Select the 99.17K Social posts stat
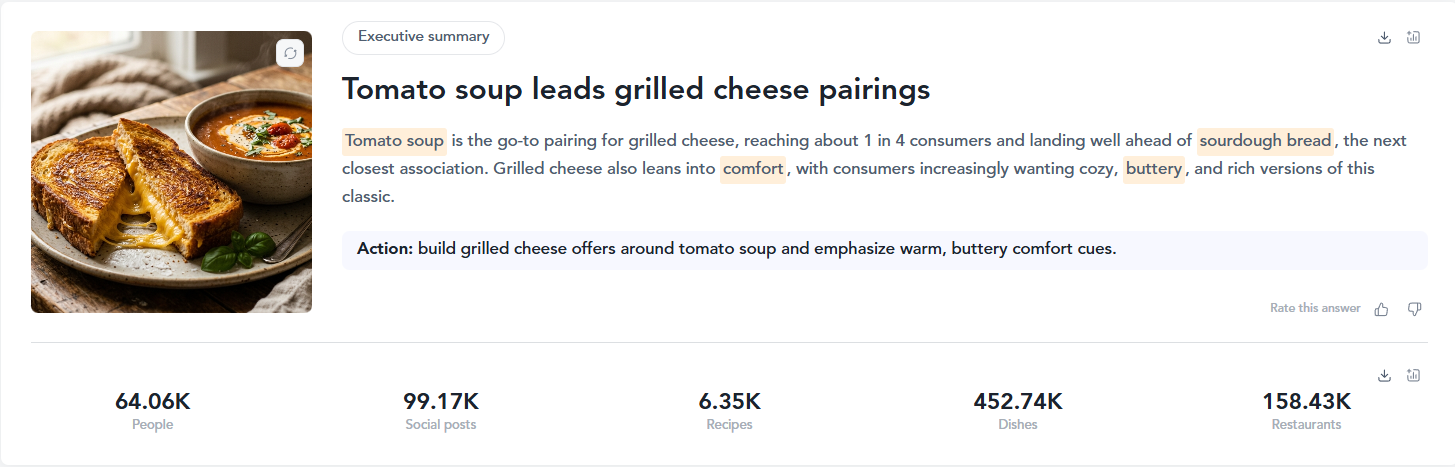 441,411
